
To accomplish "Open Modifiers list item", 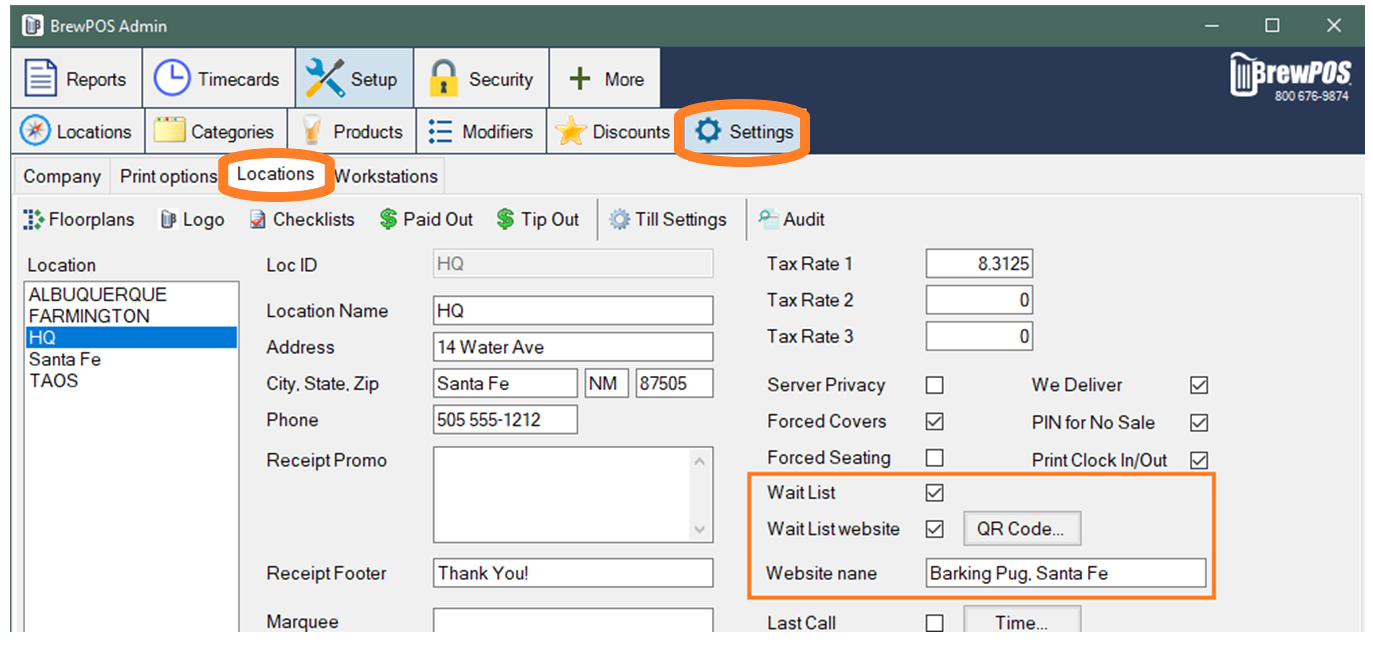I will pos(481,132).
